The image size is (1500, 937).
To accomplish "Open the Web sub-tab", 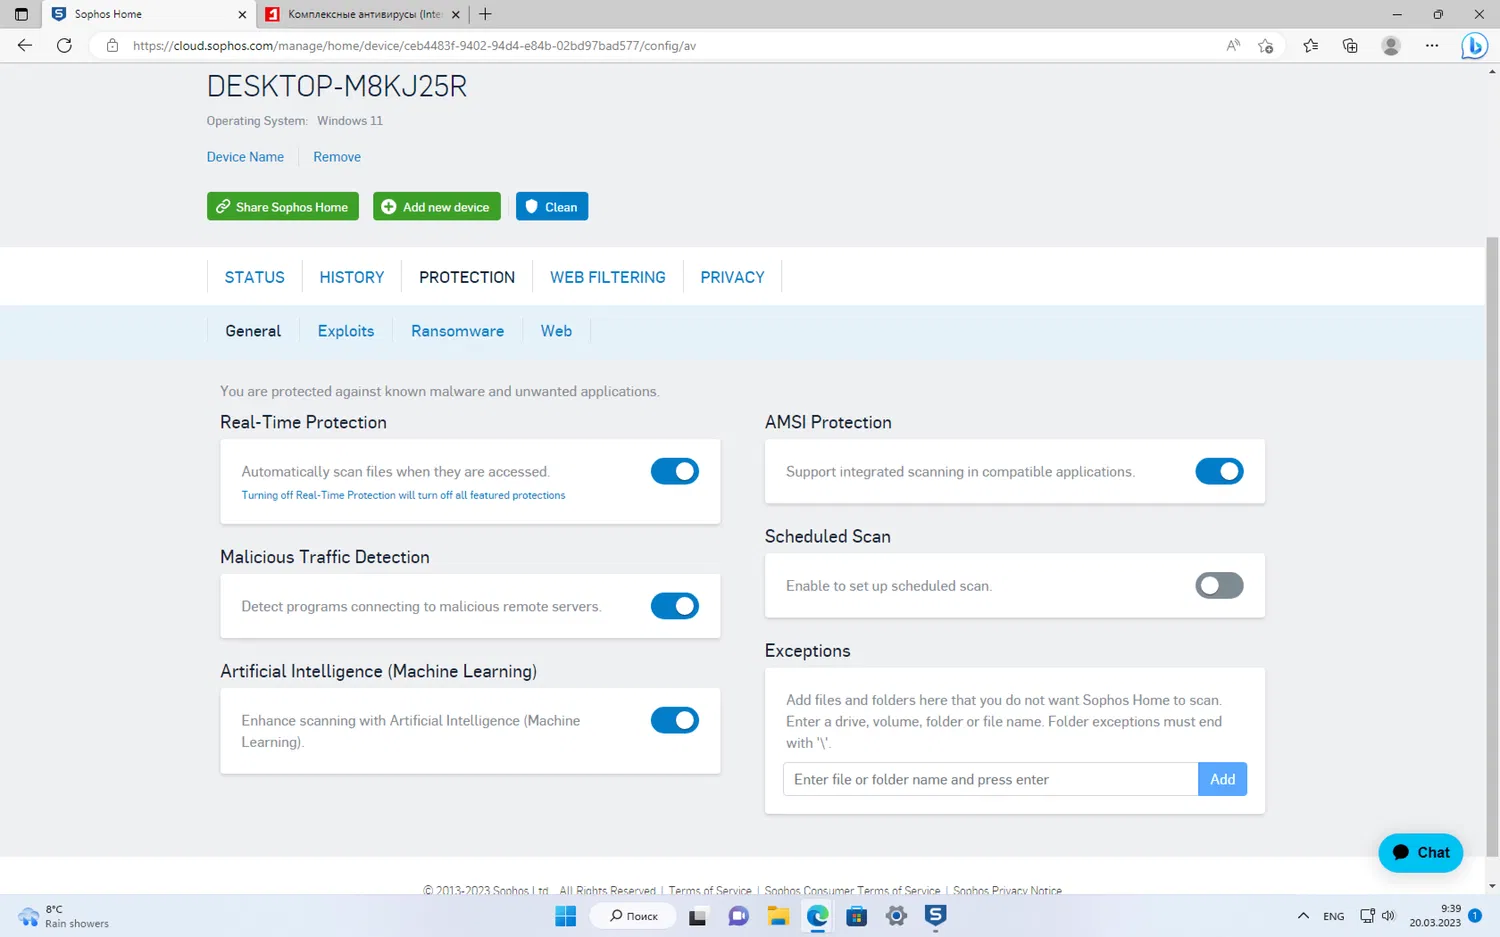I will (x=556, y=331).
